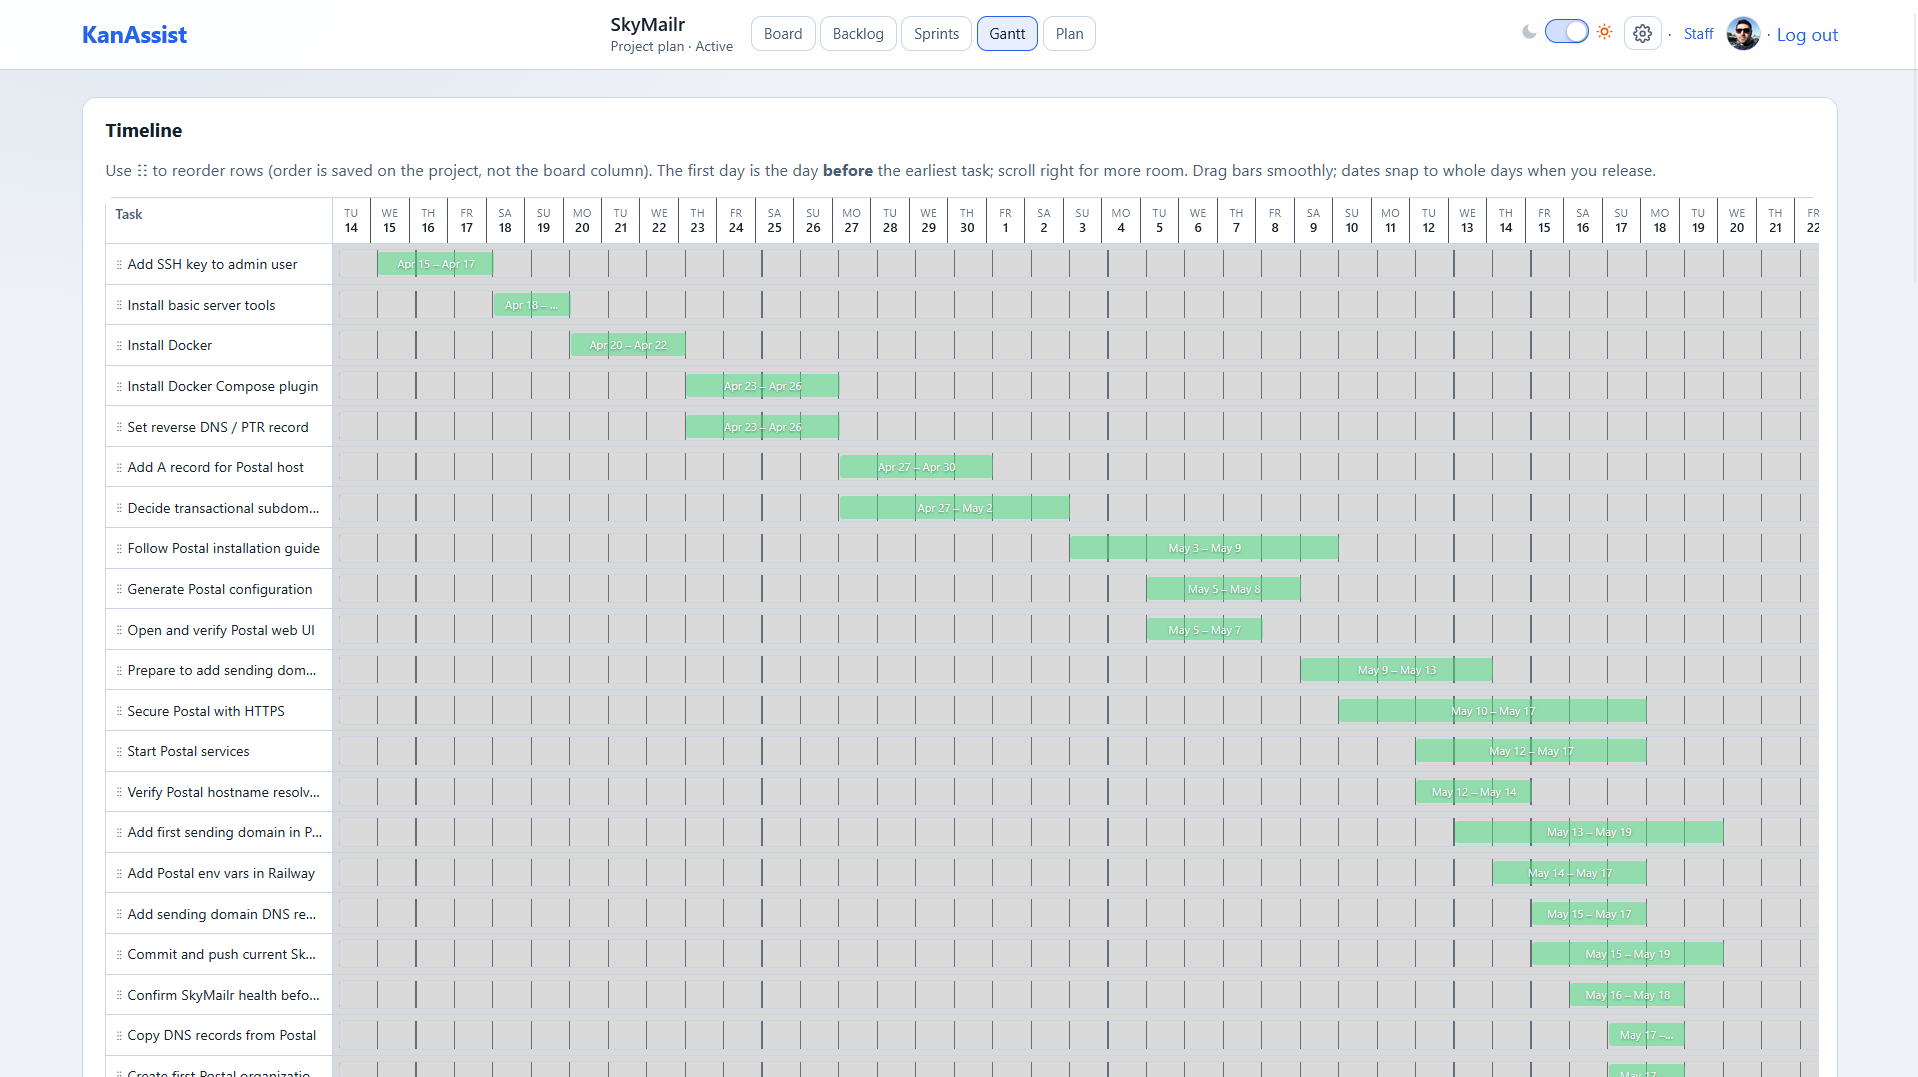Click the FR 1 date column header
This screenshot has width=1918, height=1077.
coord(1005,221)
